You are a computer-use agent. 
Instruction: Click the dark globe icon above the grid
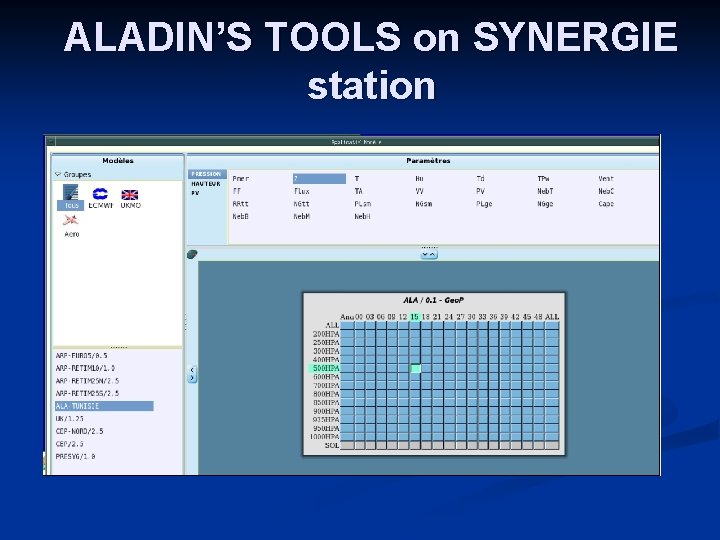click(192, 254)
